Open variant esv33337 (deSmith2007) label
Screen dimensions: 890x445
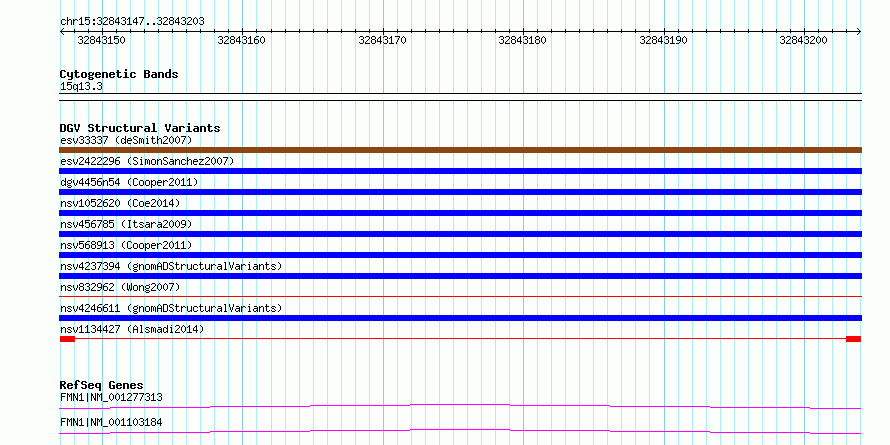coord(126,140)
